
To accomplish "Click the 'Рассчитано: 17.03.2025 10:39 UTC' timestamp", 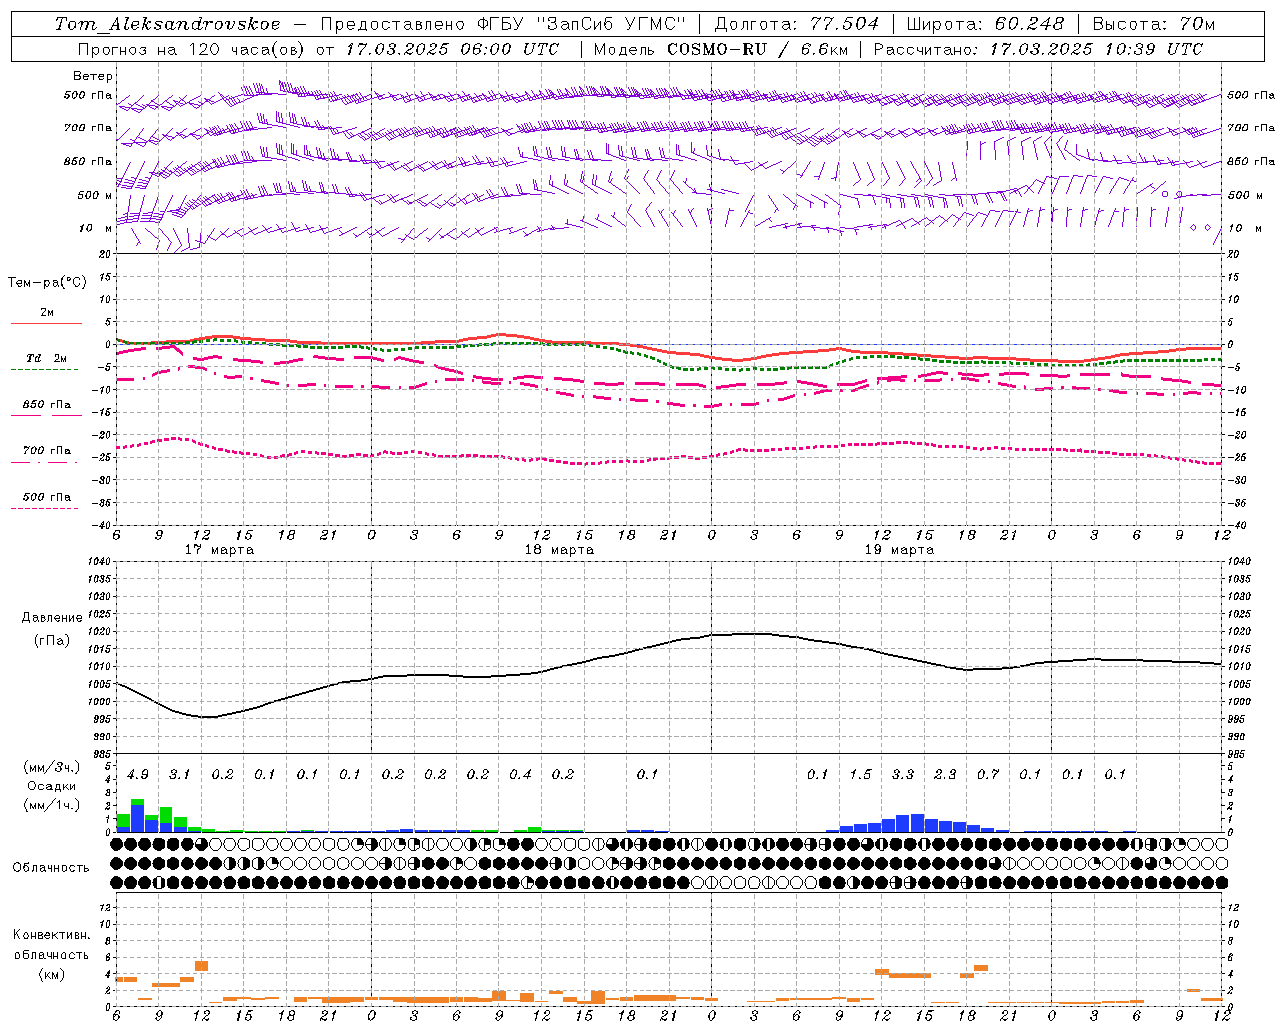I will (1038, 48).
